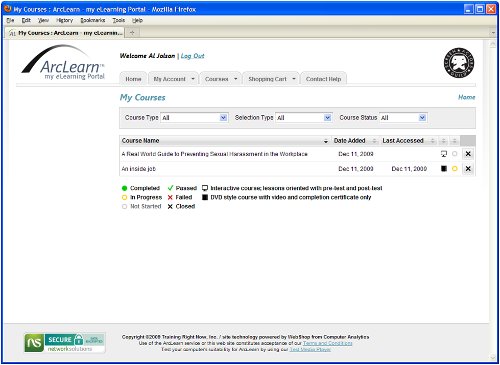This screenshot has height=365, width=500.
Task: Open the Tools menu
Action: (119, 20)
